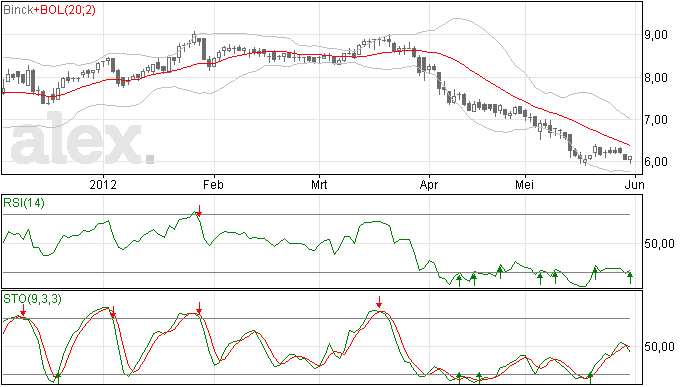Image resolution: width=690 pixels, height=387 pixels.
Task: Click the December green buy arrow in STO panel
Action: coord(57,378)
